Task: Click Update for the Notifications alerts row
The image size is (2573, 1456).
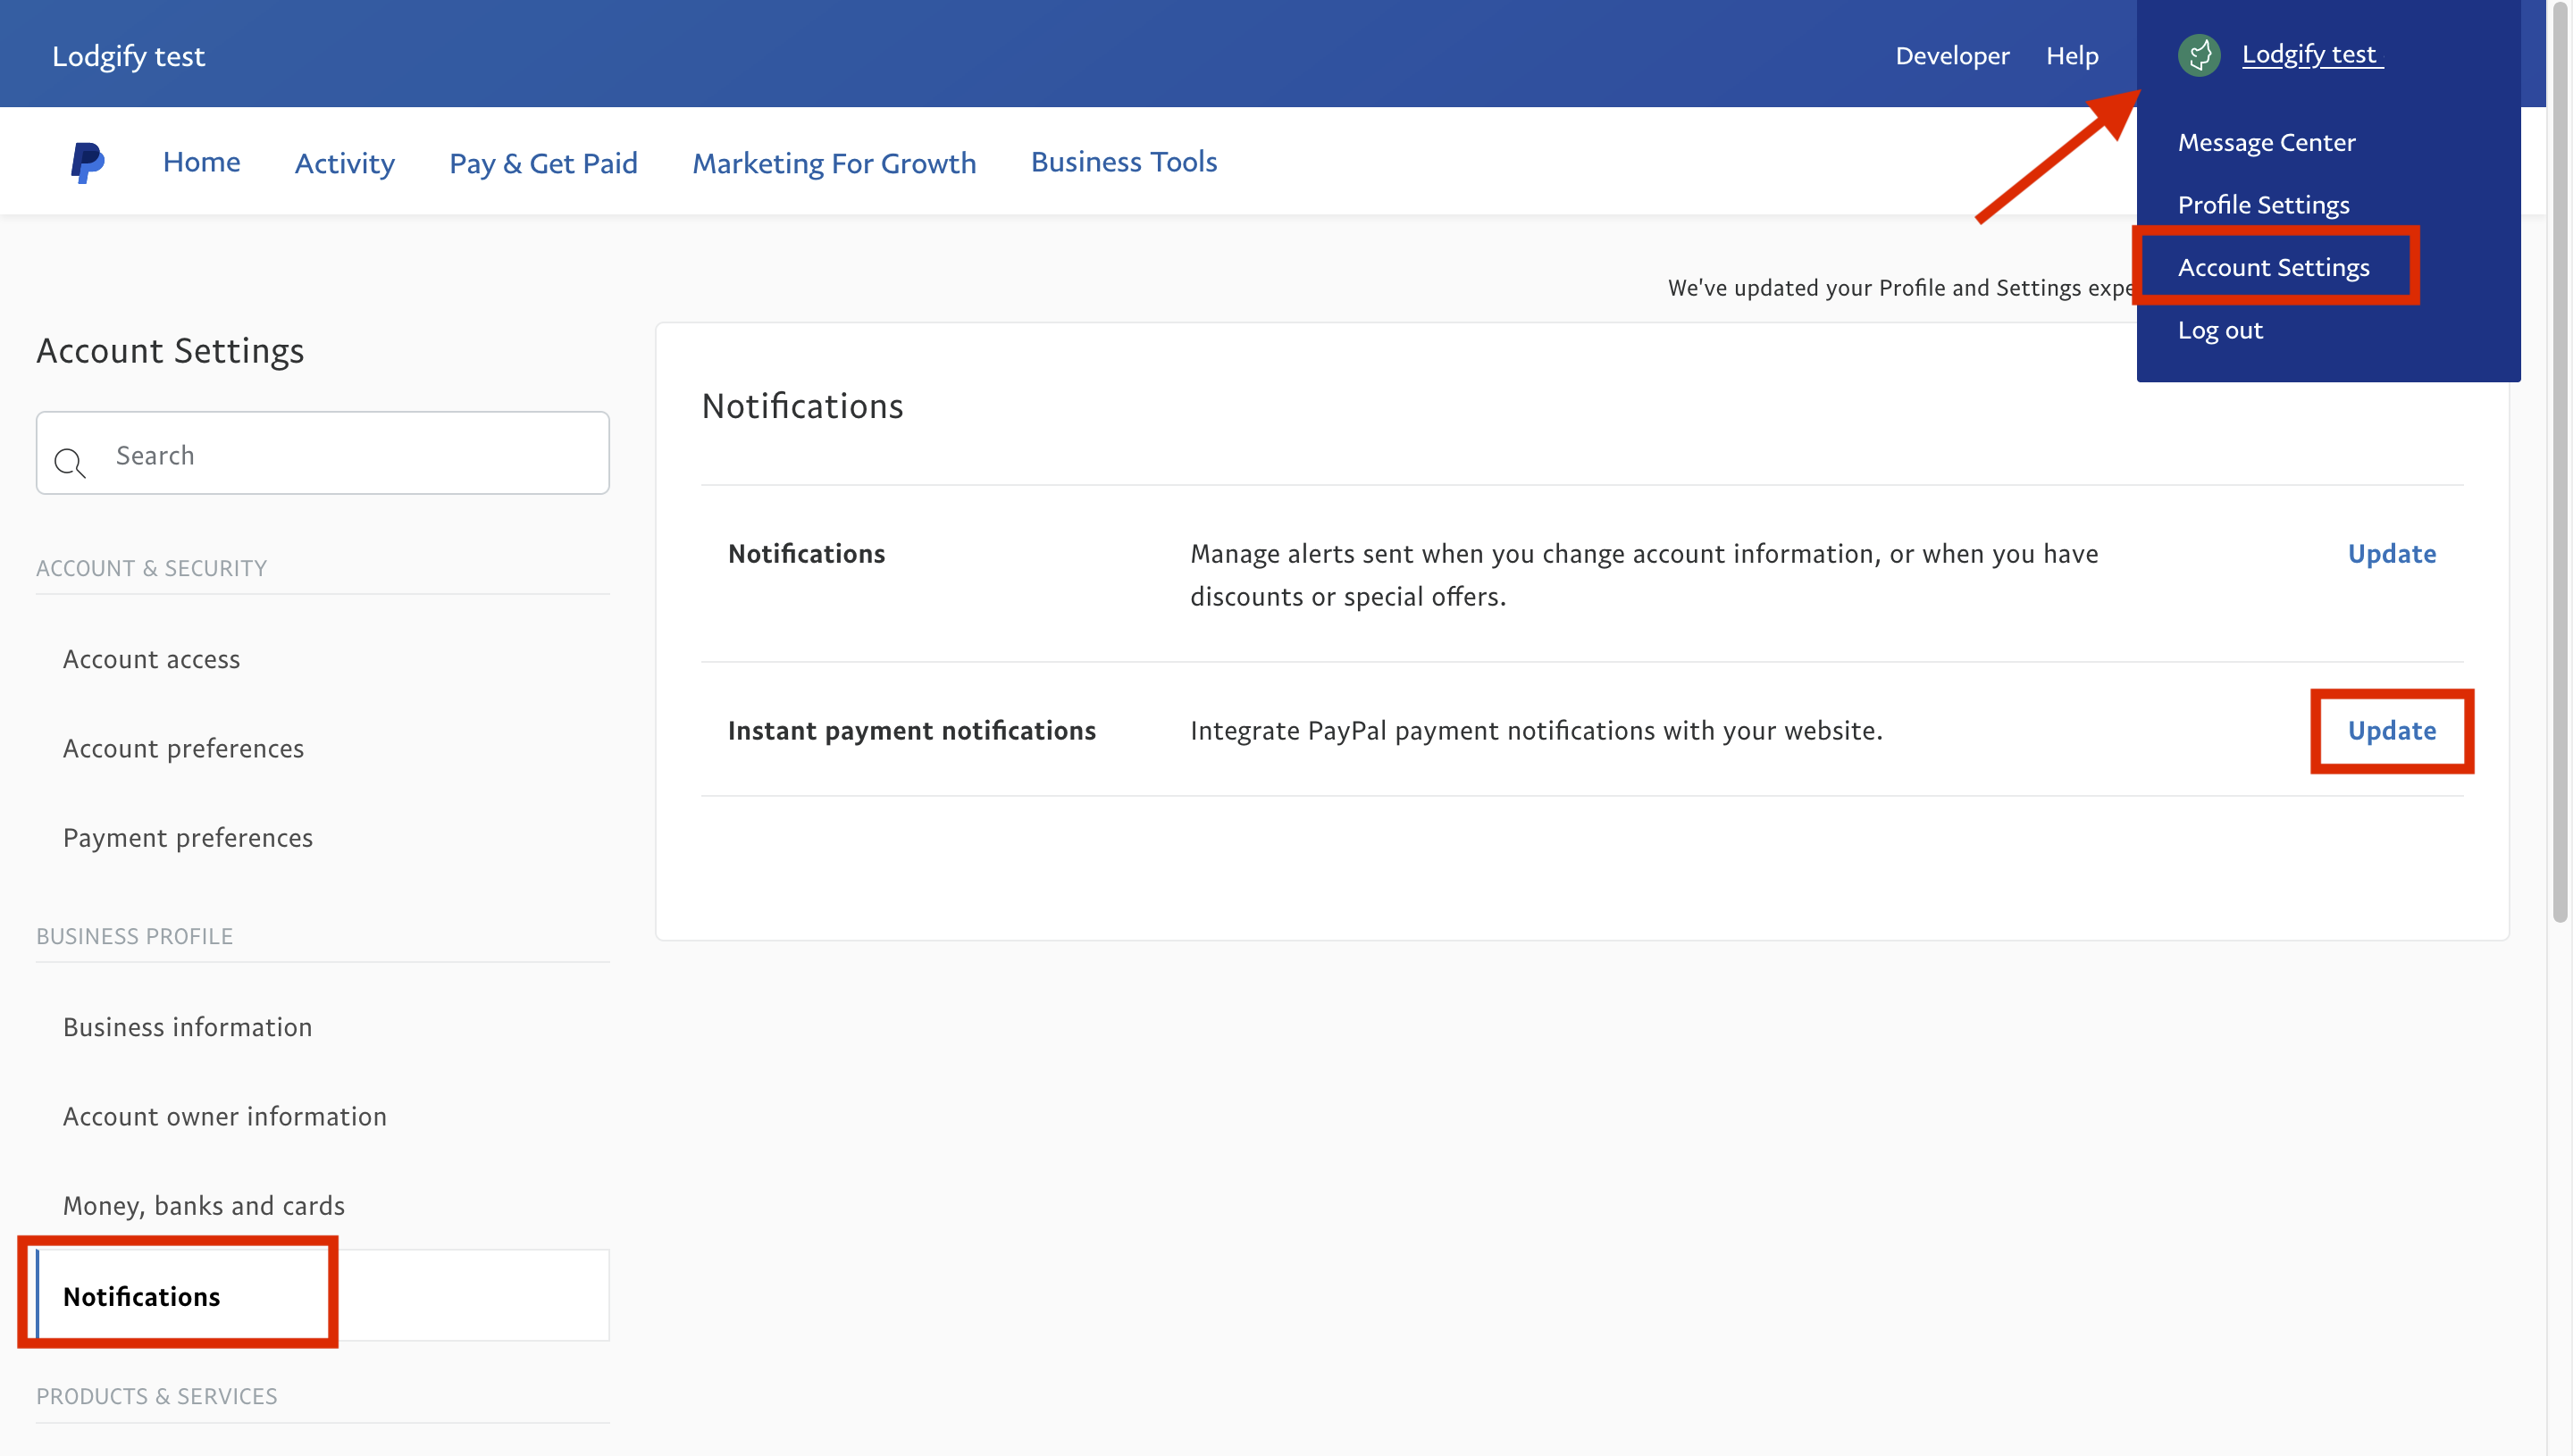Action: coord(2390,553)
